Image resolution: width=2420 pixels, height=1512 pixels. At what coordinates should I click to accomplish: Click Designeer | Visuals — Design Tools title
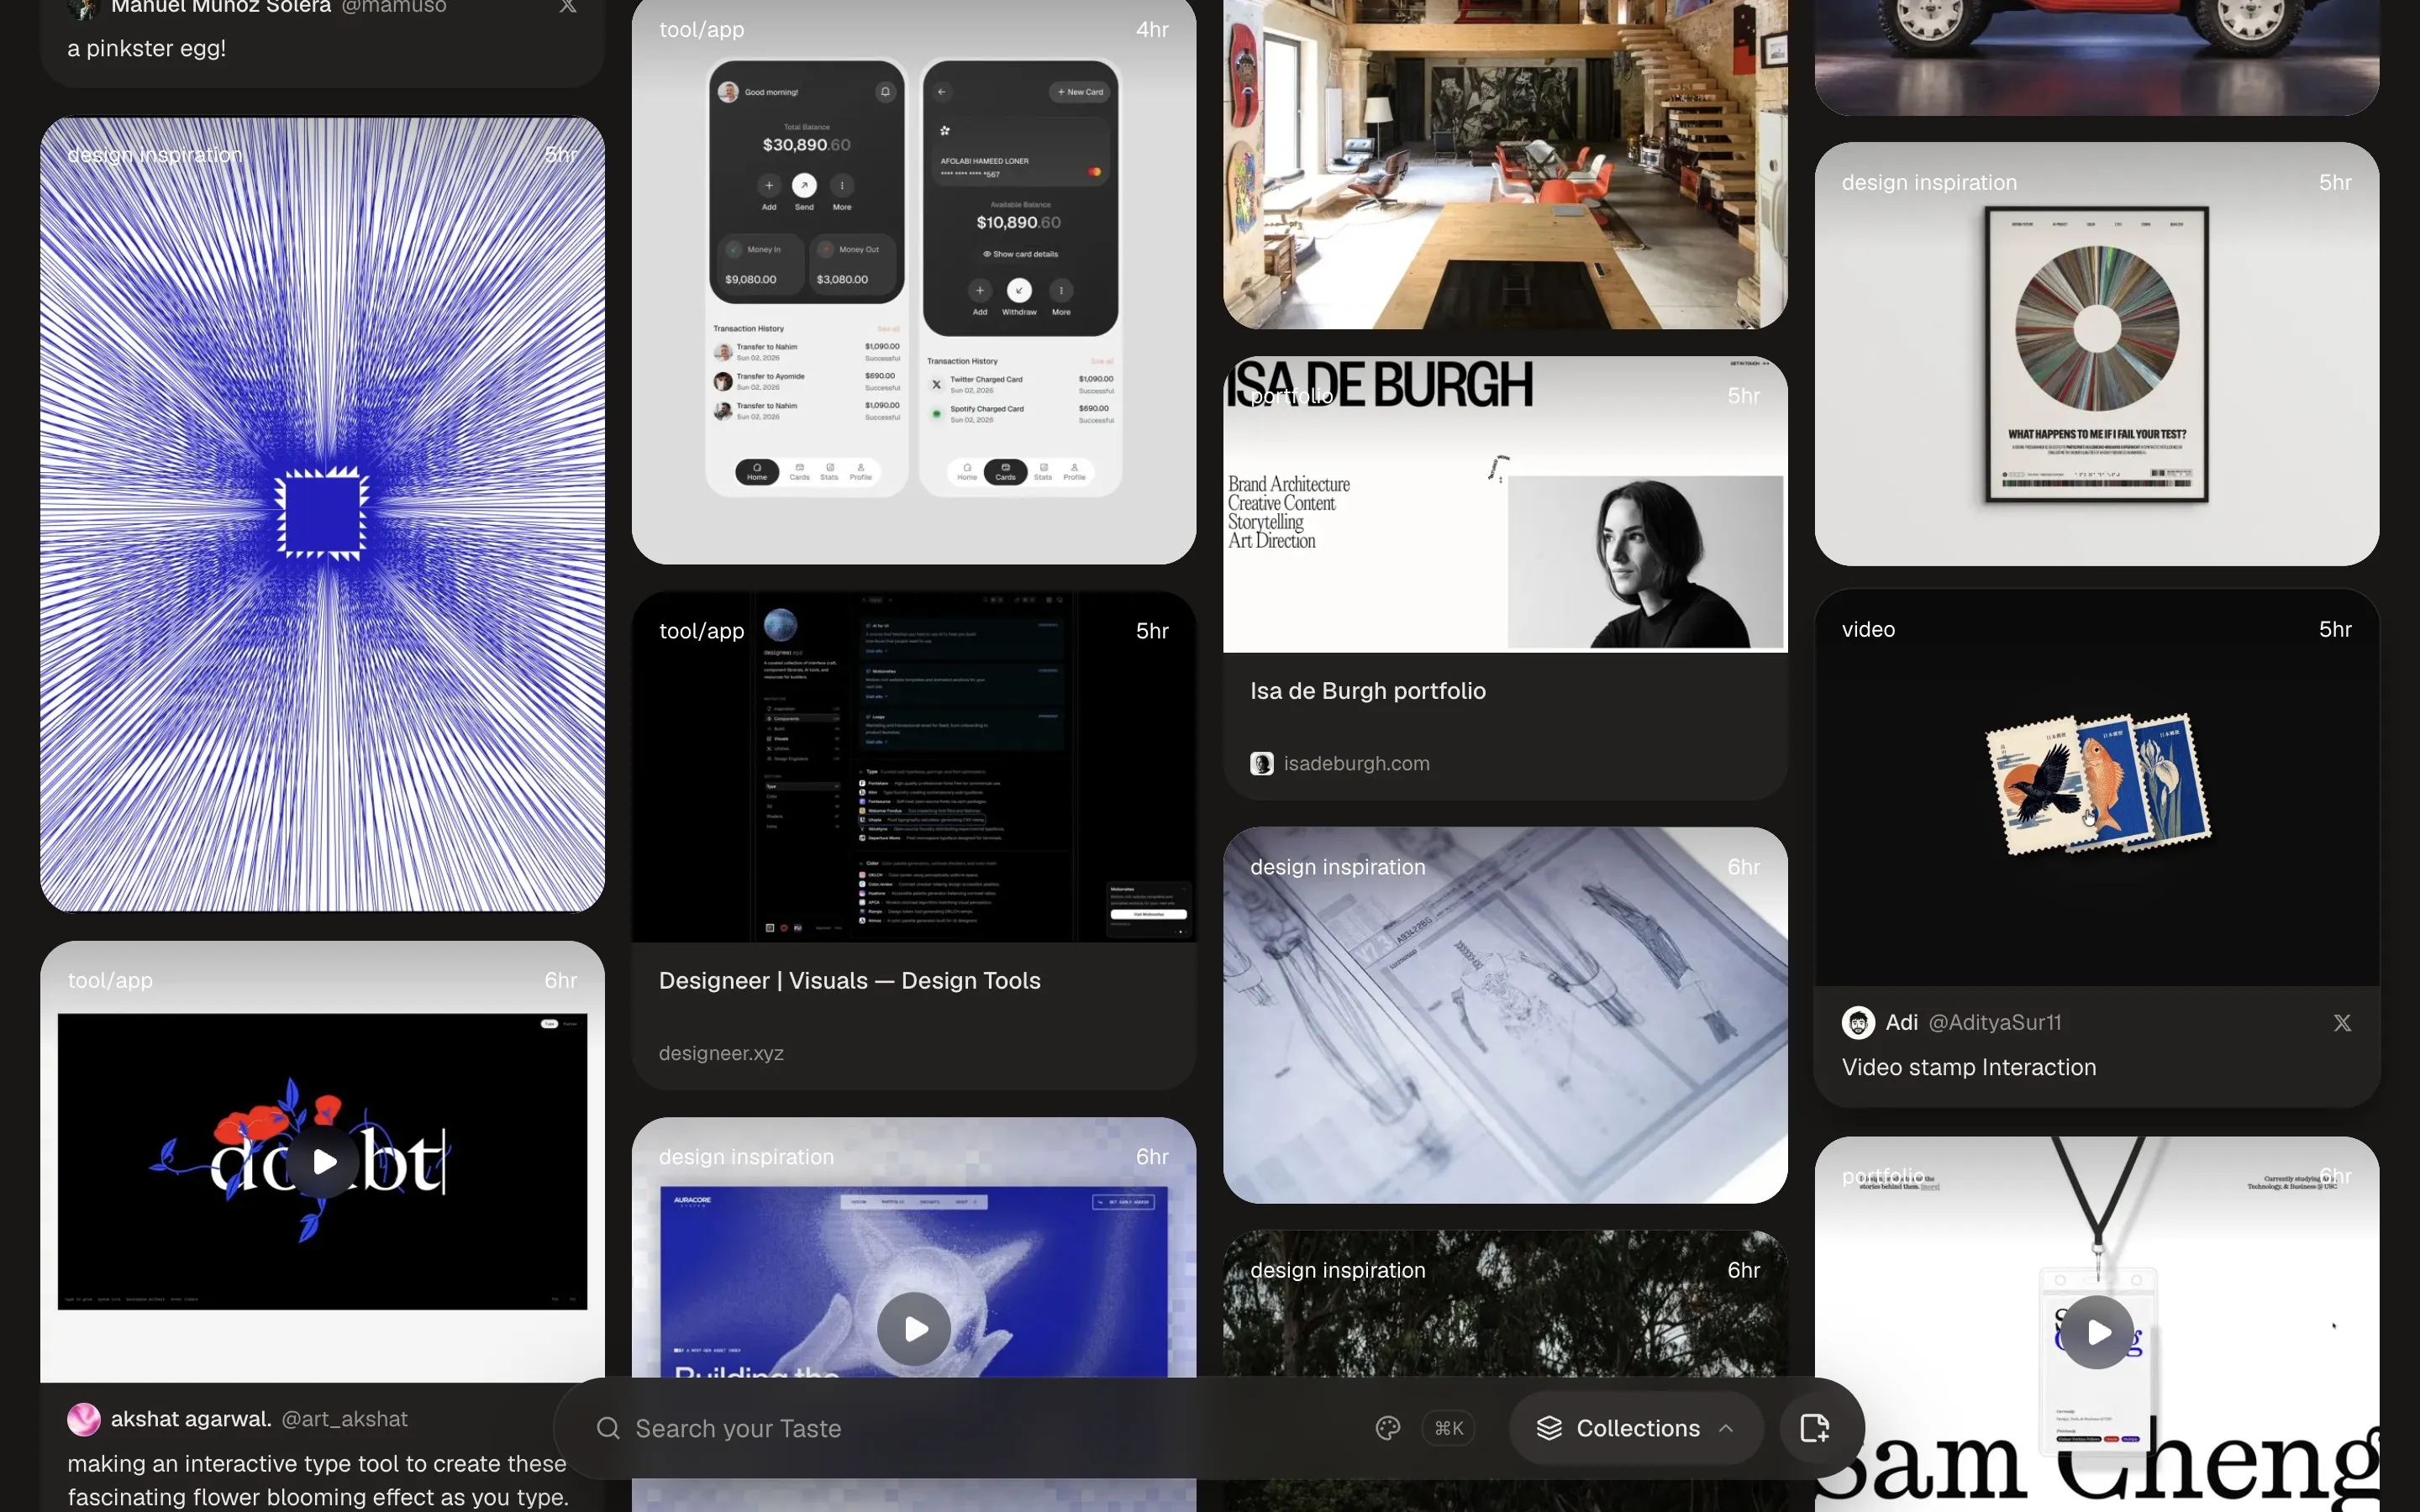(849, 980)
